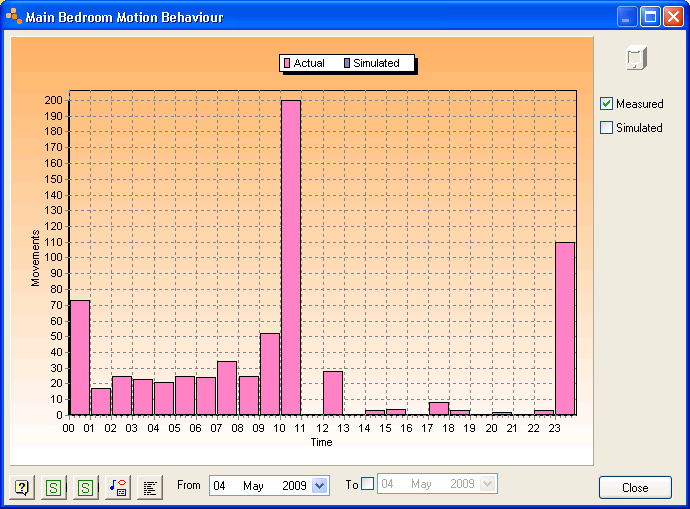Maximize the Main Bedroom Motion Behaviour window

[x=649, y=17]
